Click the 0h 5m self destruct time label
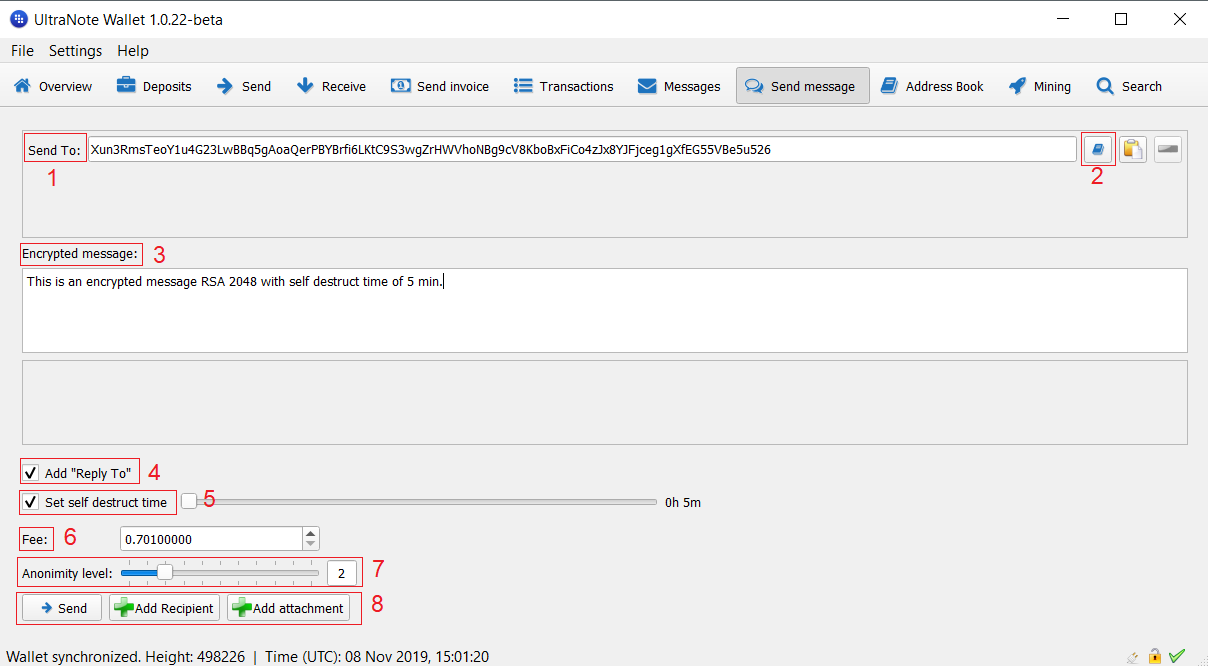Screen dimensions: 1208x666 [x=683, y=502]
